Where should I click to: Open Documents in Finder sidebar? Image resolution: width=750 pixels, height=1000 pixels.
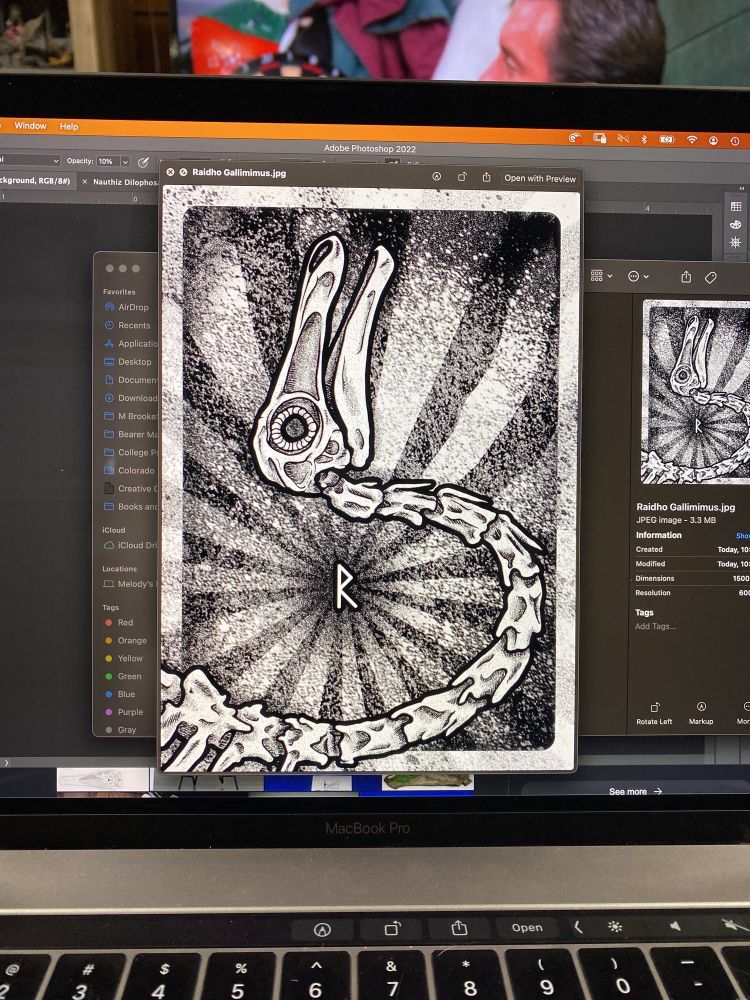pos(131,379)
